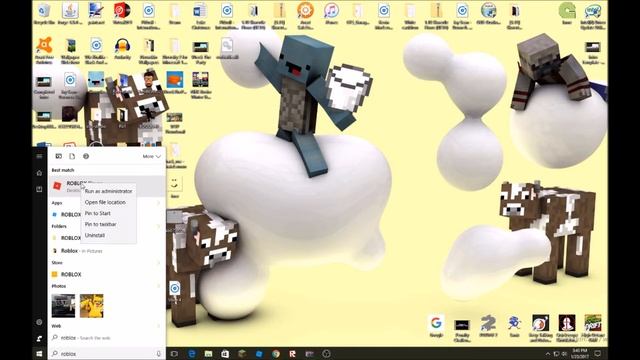
Task: Click the taskbar clock and date
Action: point(579,353)
